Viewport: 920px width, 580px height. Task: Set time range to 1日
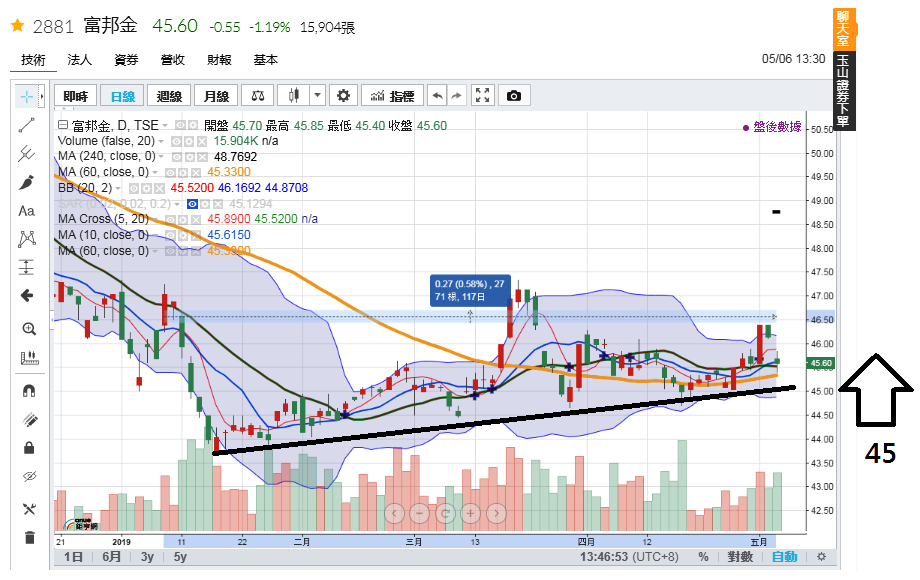(73, 557)
